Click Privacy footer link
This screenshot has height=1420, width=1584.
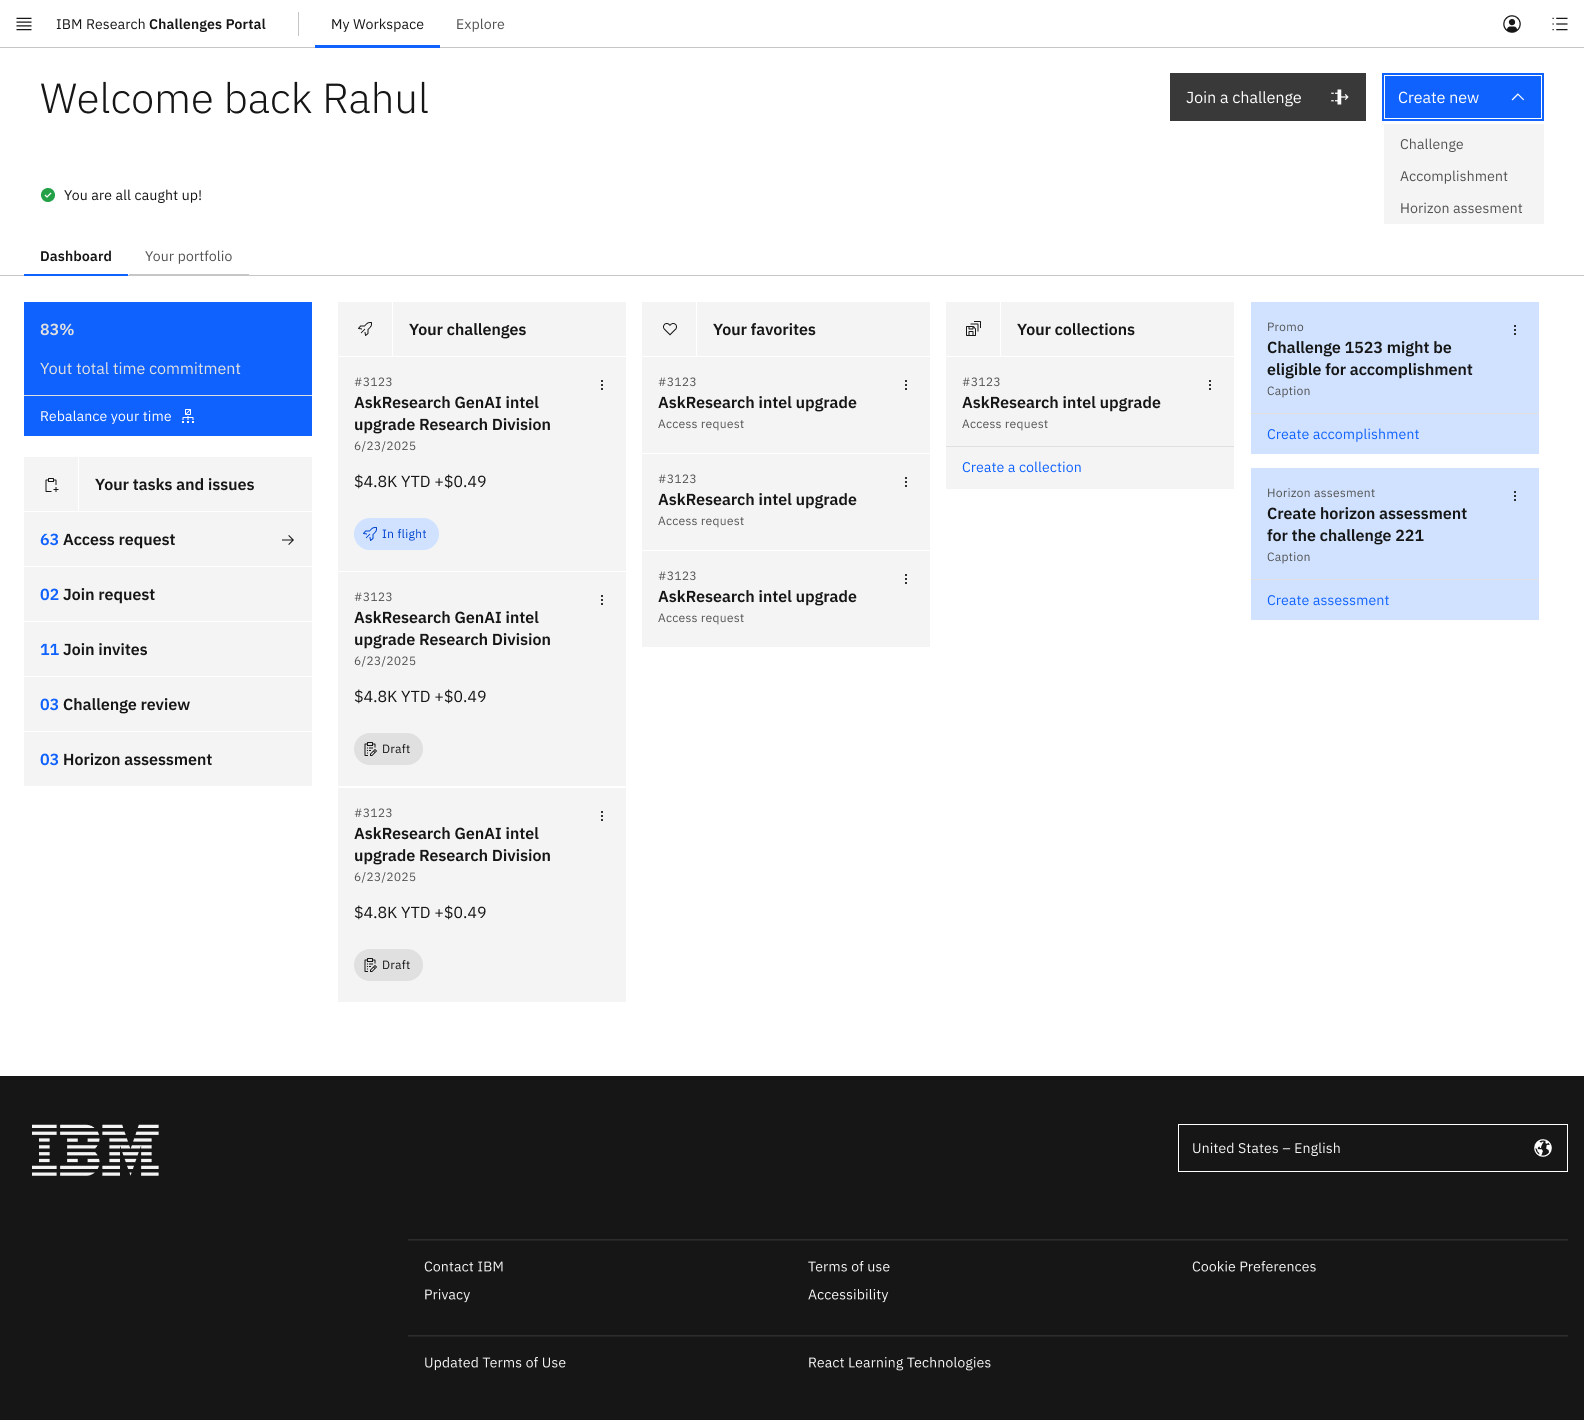[447, 1294]
